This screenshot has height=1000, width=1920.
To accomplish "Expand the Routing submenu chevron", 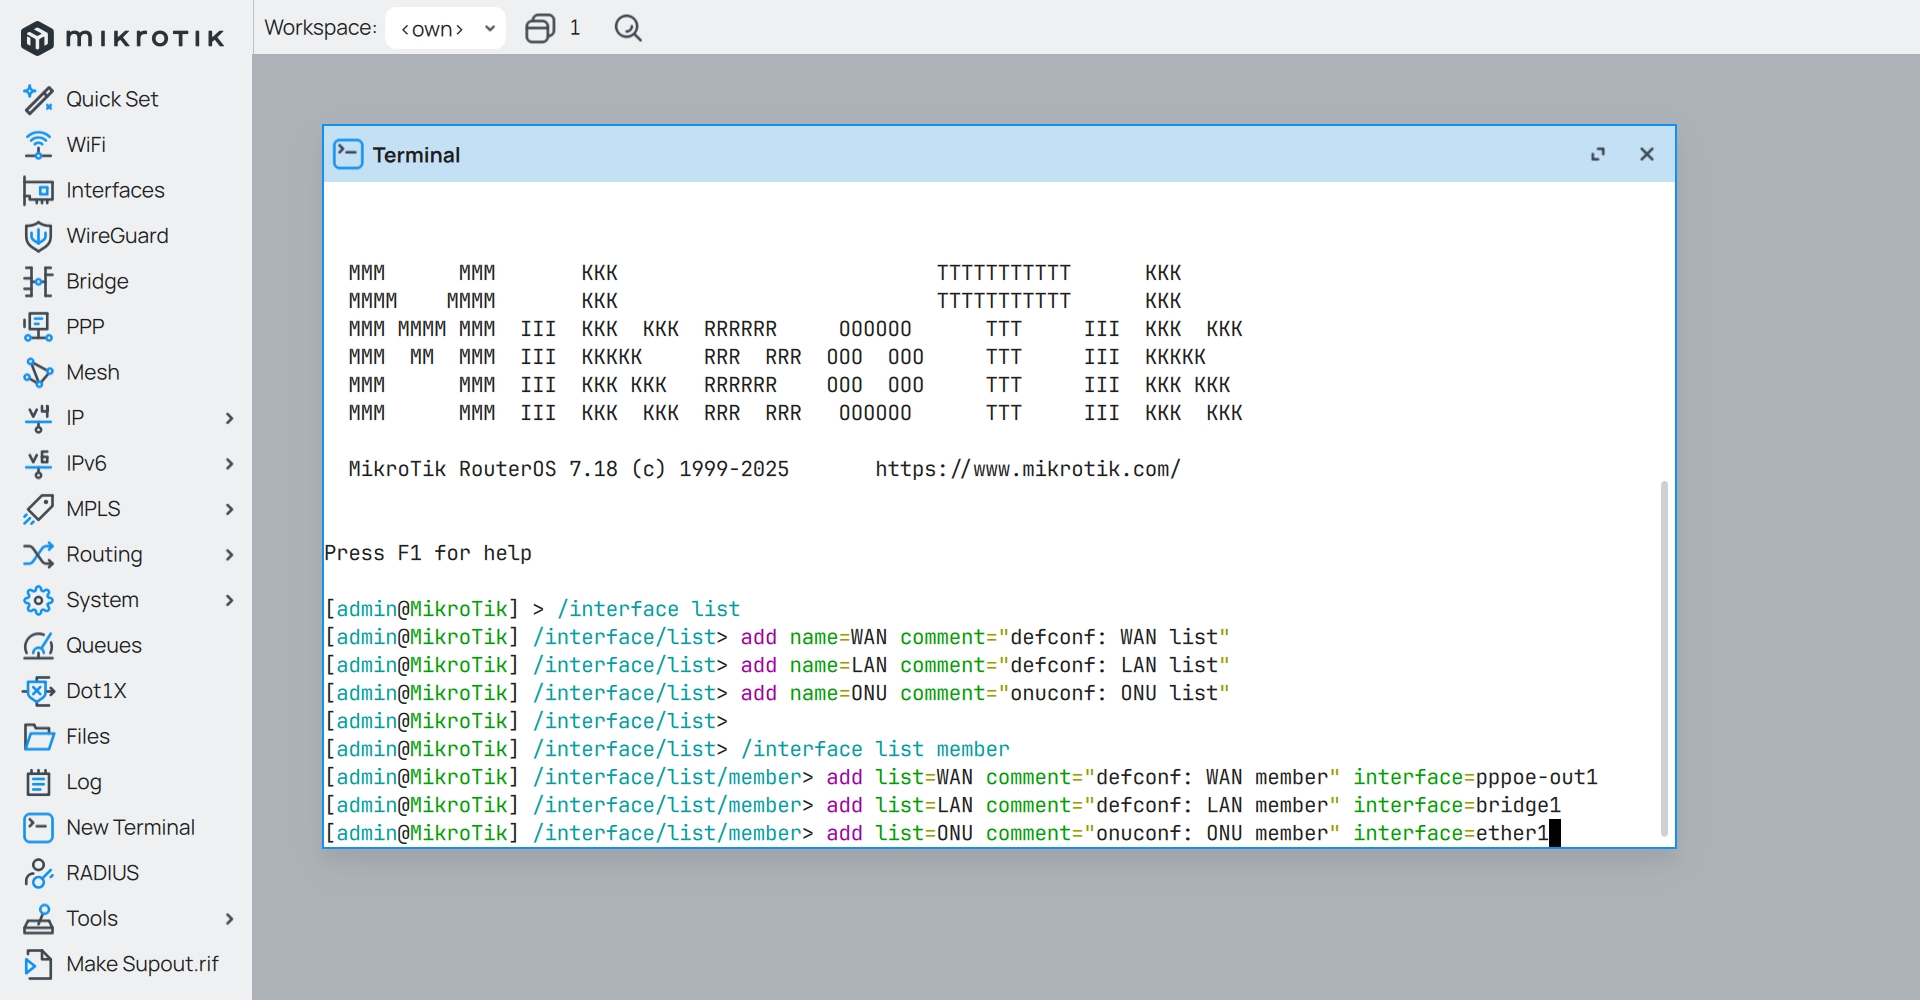I will point(229,554).
